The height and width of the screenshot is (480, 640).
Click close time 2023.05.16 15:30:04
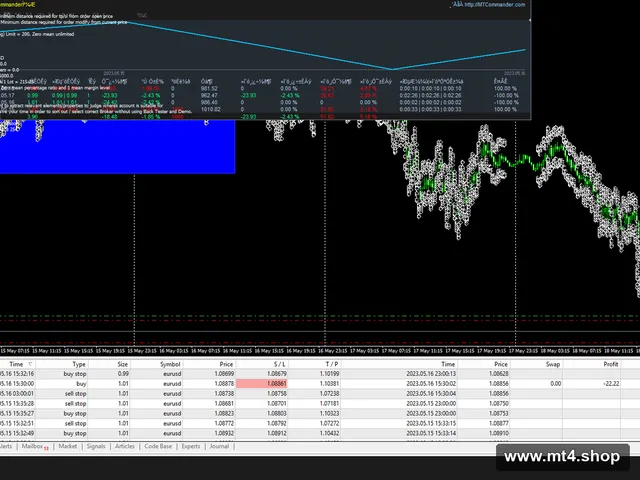click(431, 393)
